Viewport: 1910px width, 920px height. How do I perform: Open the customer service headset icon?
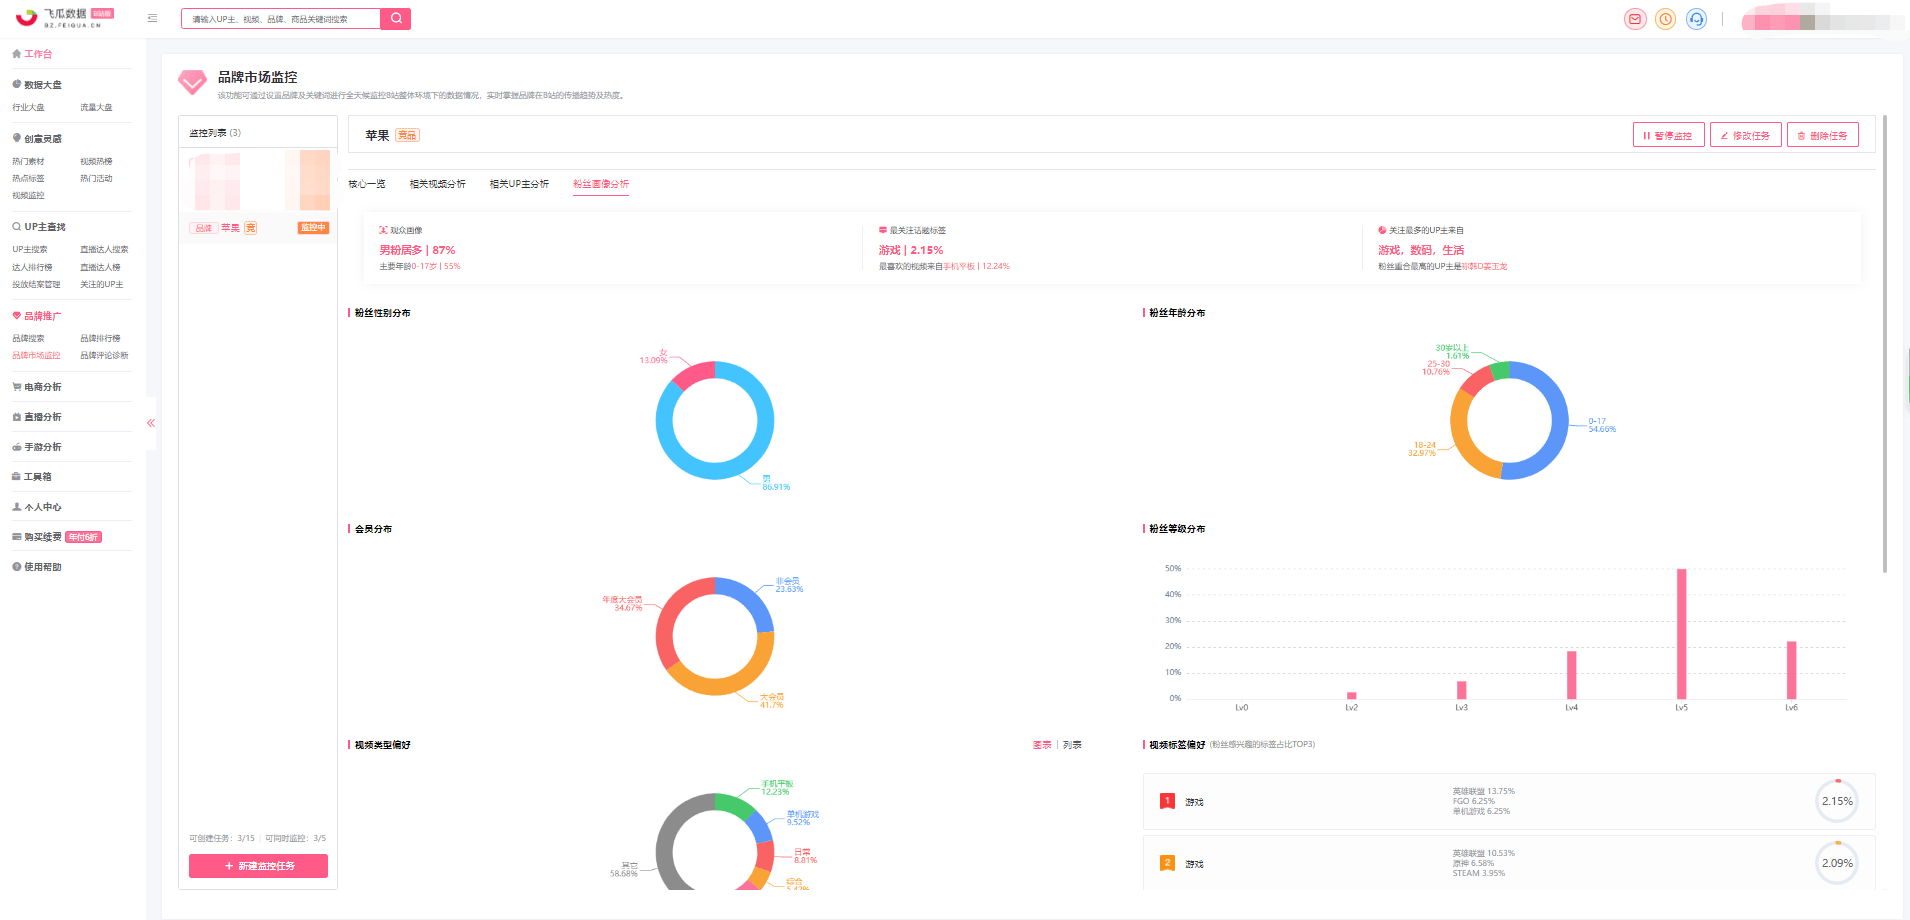1697,19
